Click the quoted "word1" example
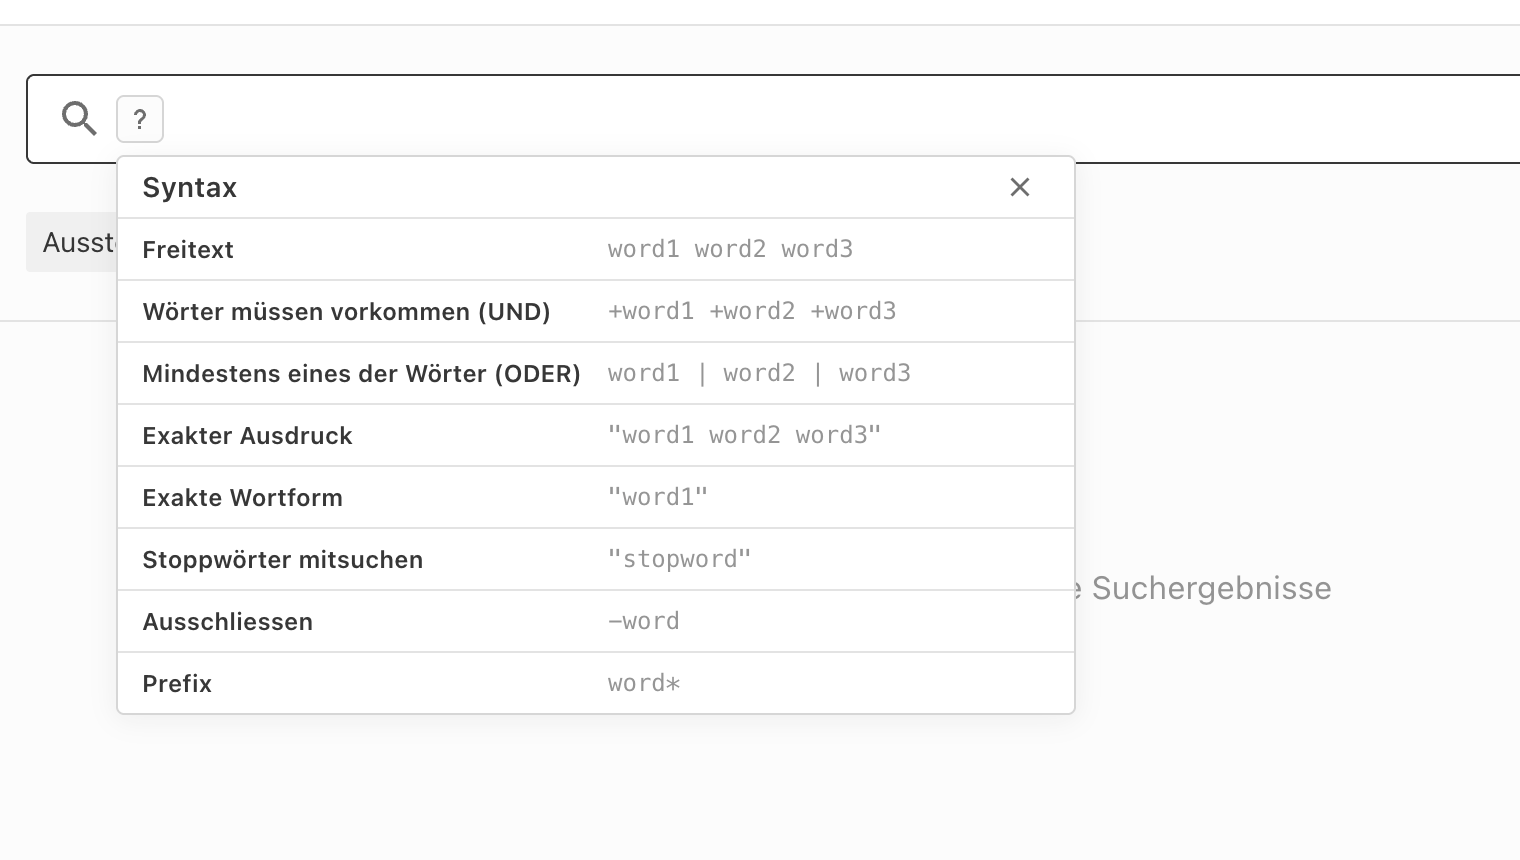 point(658,497)
